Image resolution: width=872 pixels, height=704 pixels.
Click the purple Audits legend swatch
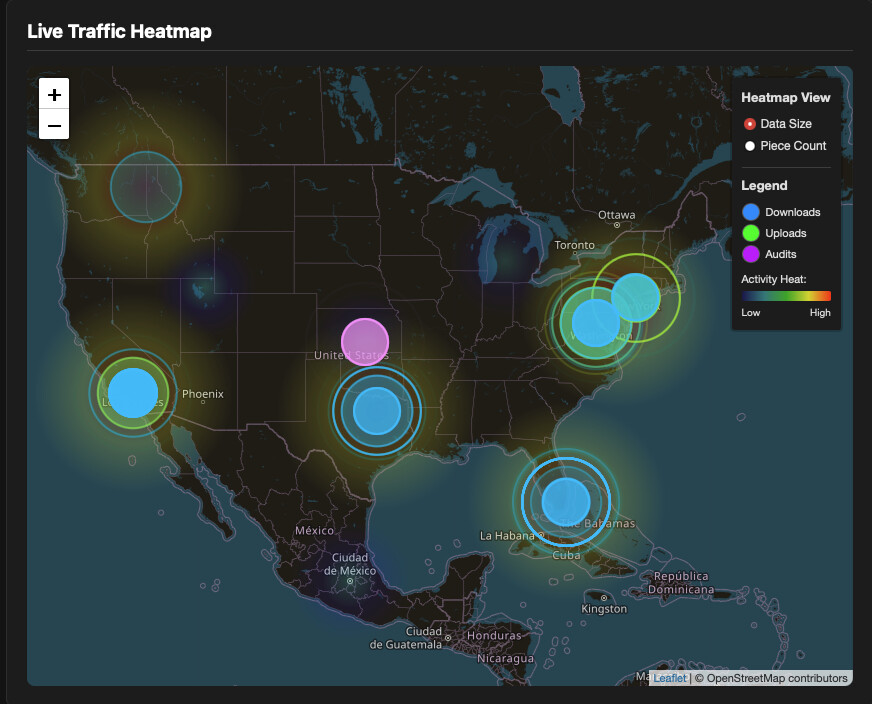point(750,254)
